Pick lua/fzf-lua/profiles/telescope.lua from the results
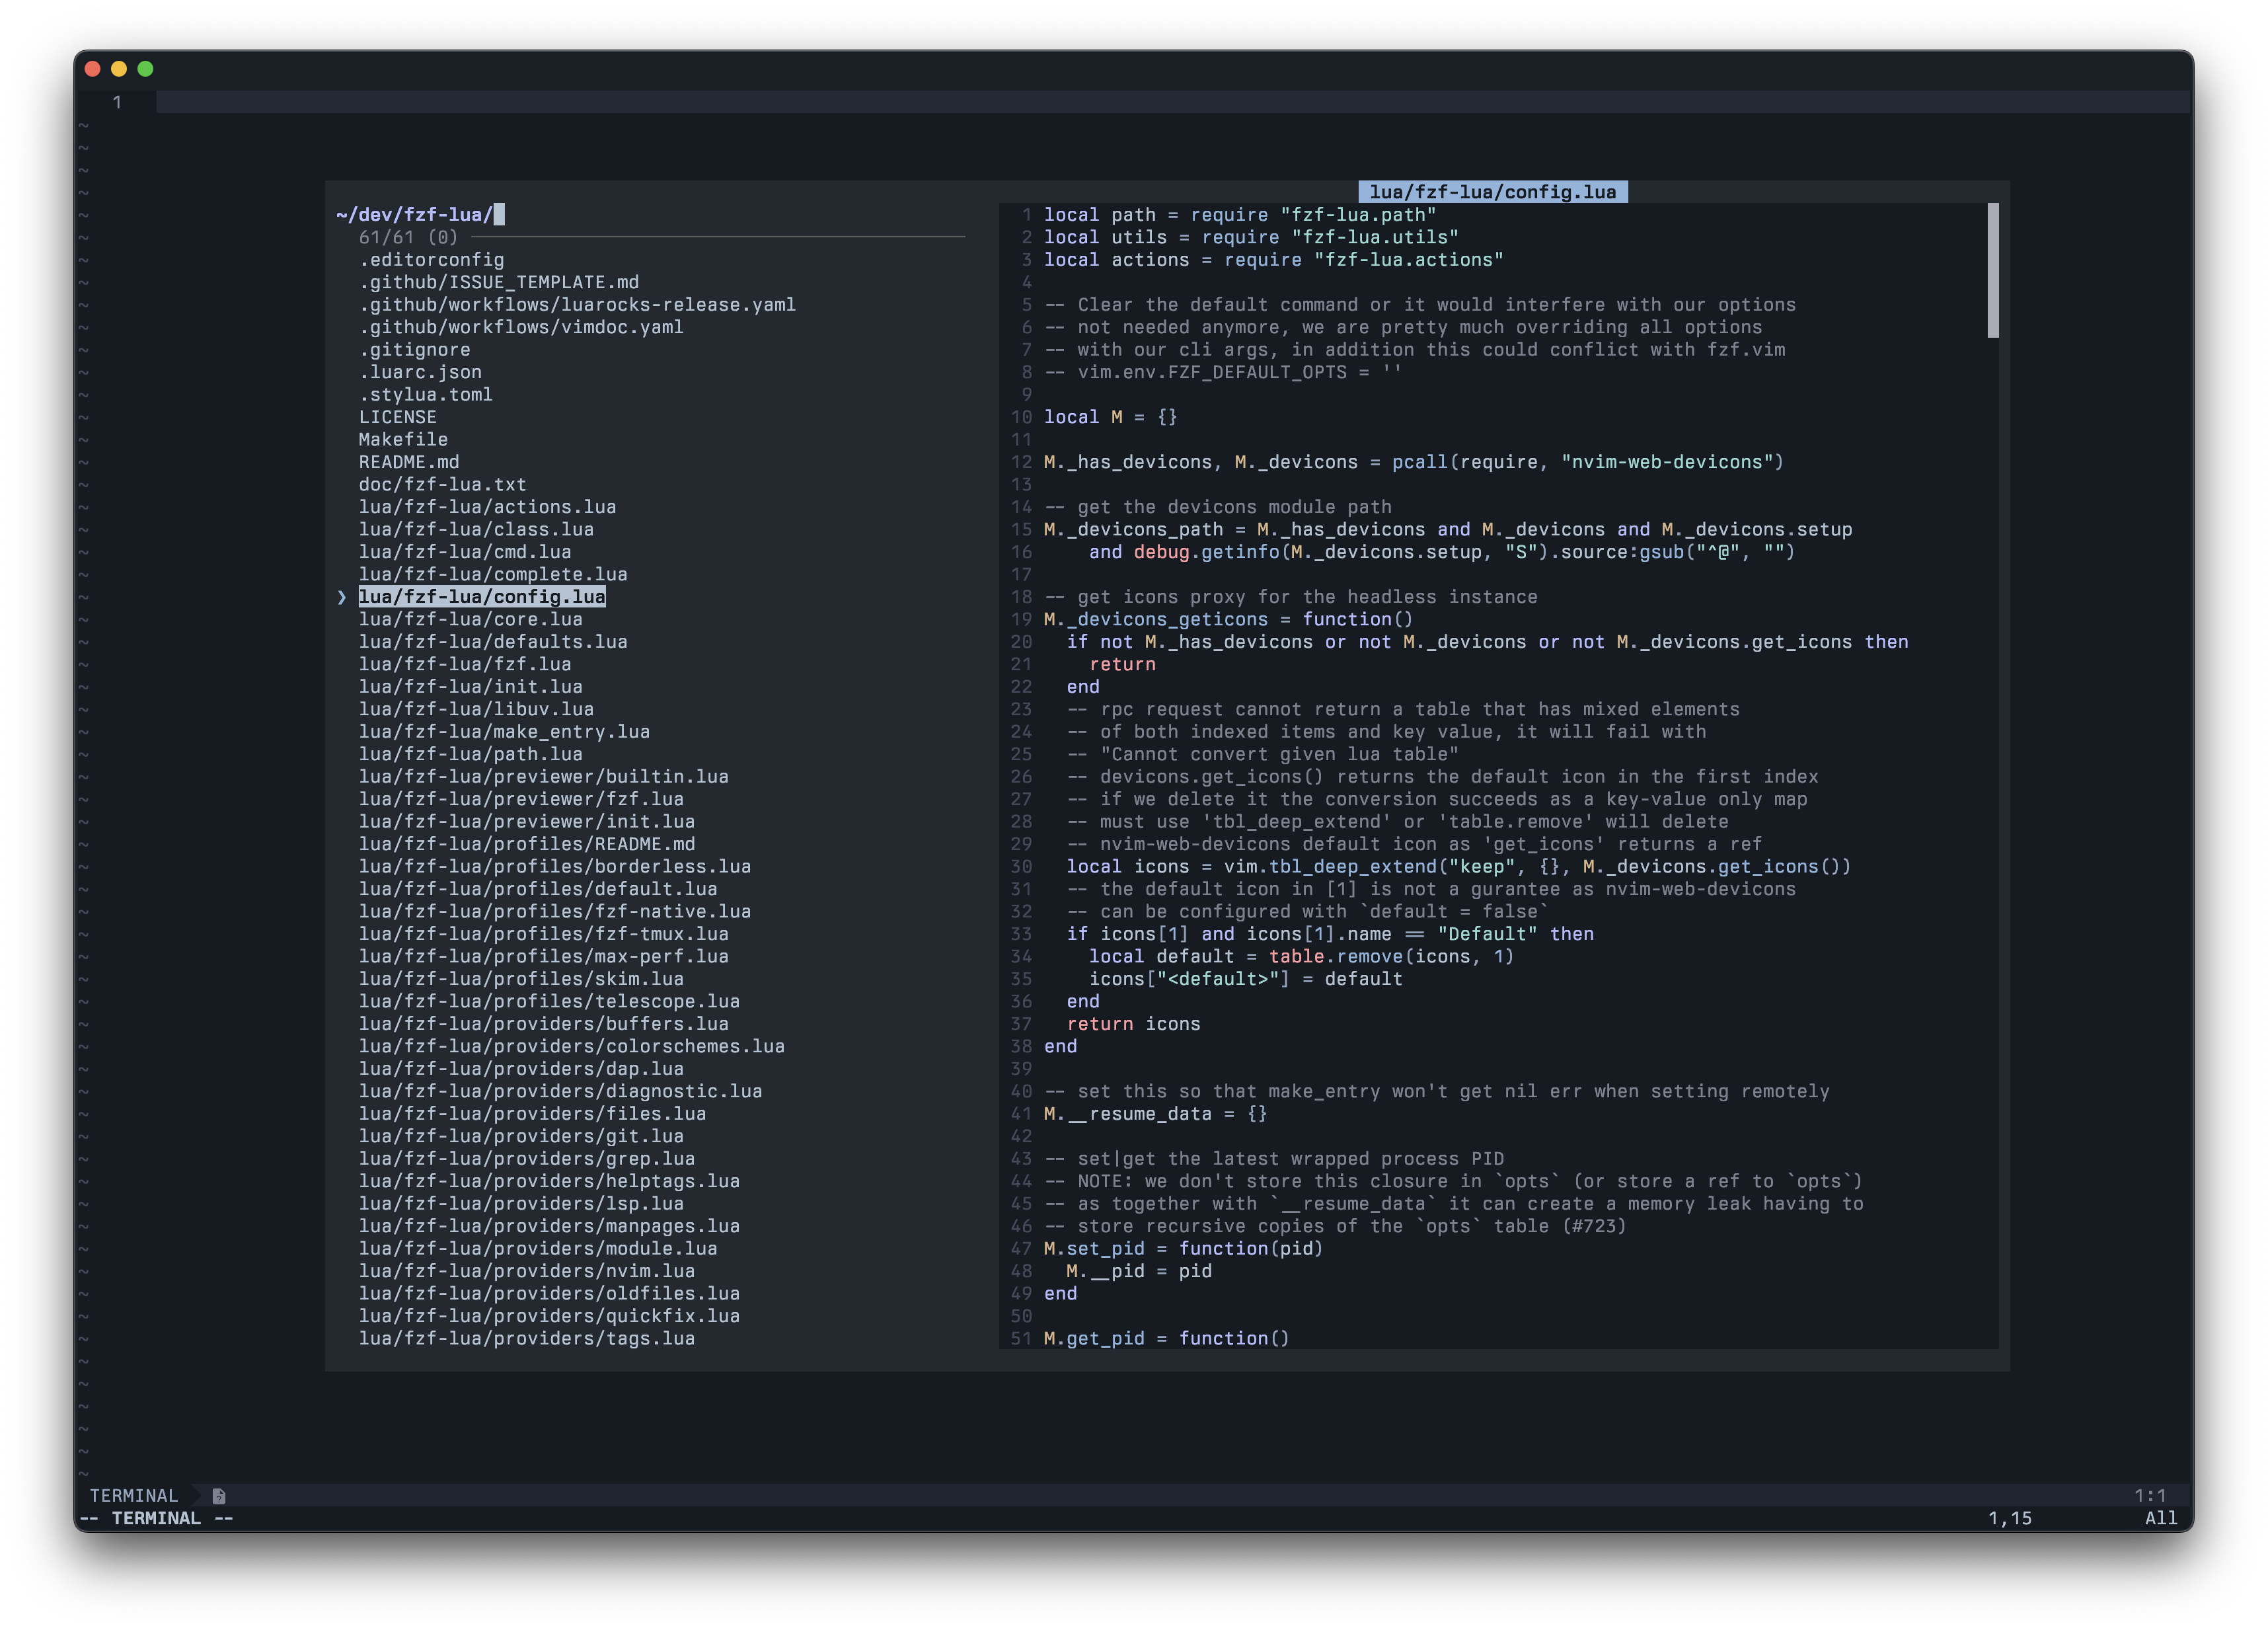Viewport: 2268px width, 1630px height. (550, 1001)
